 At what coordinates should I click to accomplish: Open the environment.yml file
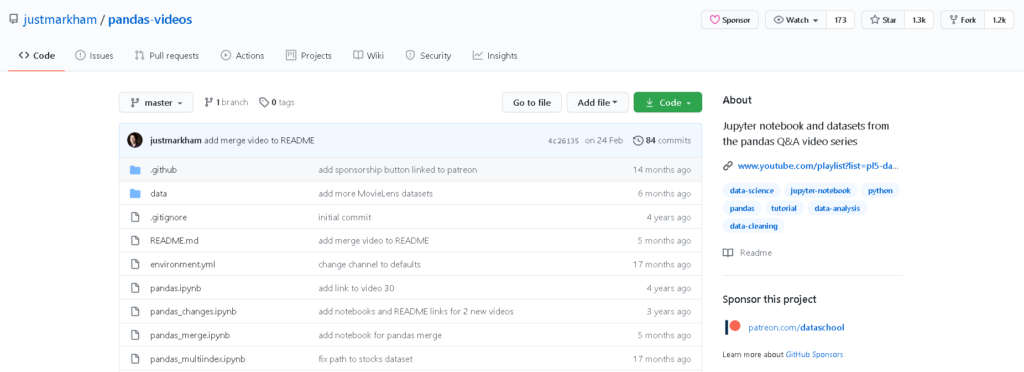182,264
